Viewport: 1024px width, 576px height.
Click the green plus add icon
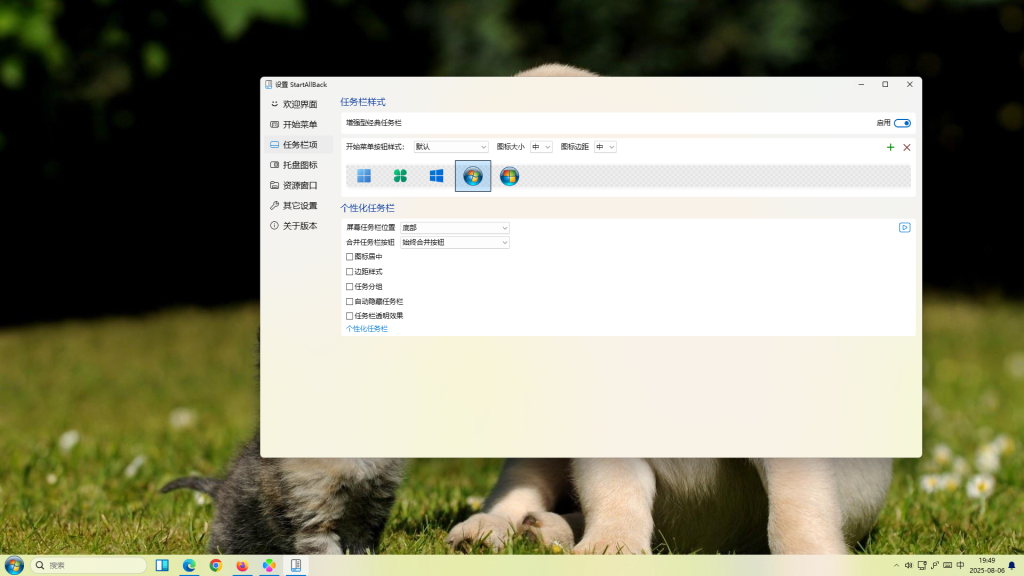click(890, 147)
